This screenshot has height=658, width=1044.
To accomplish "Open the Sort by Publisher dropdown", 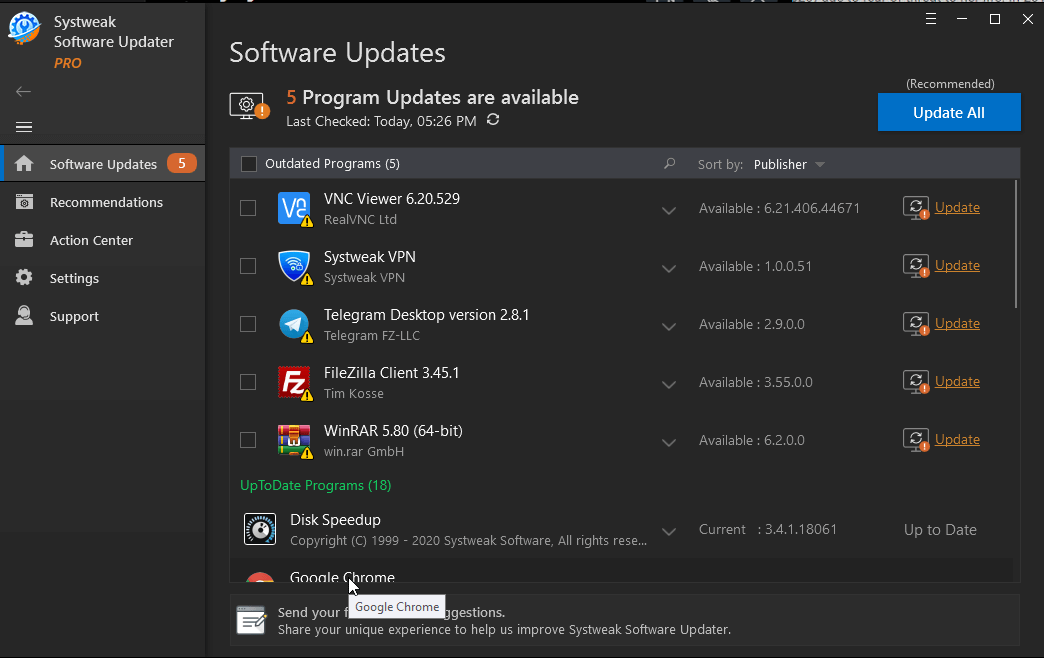I will click(x=789, y=164).
